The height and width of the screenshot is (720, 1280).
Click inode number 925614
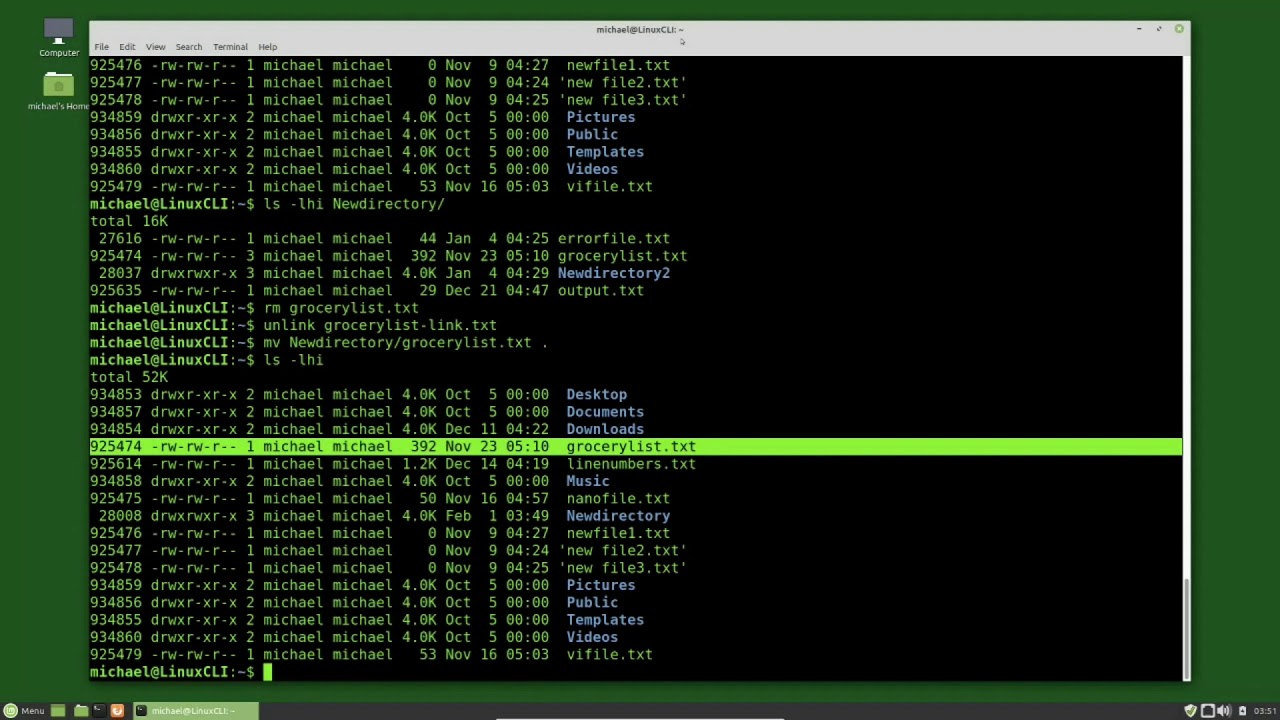[116, 464]
